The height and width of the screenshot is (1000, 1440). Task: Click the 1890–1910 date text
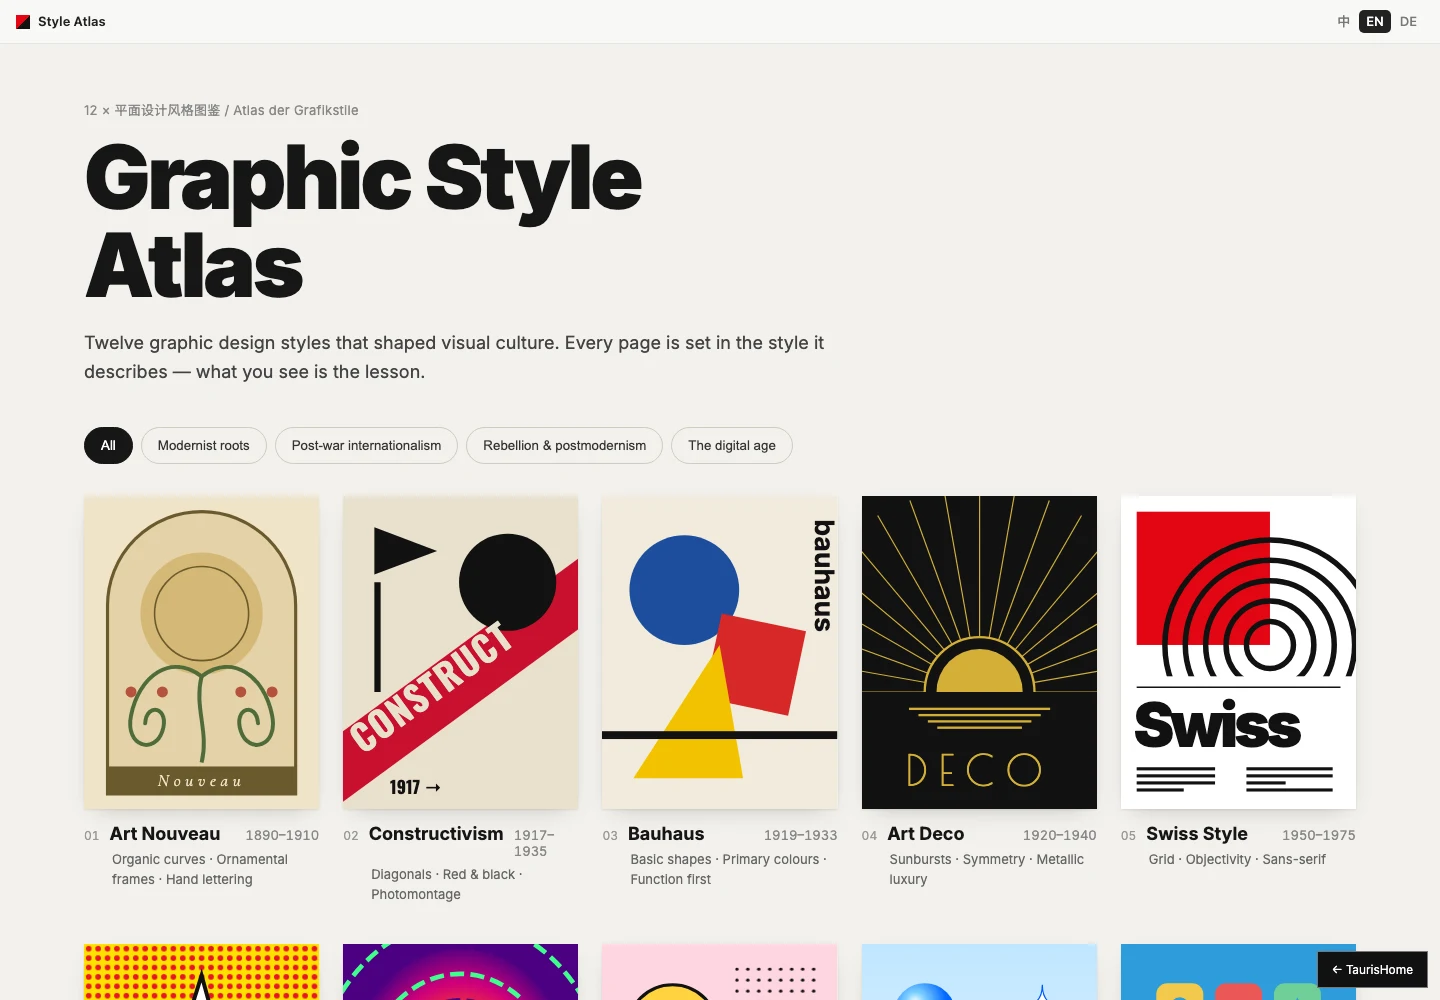tap(282, 835)
